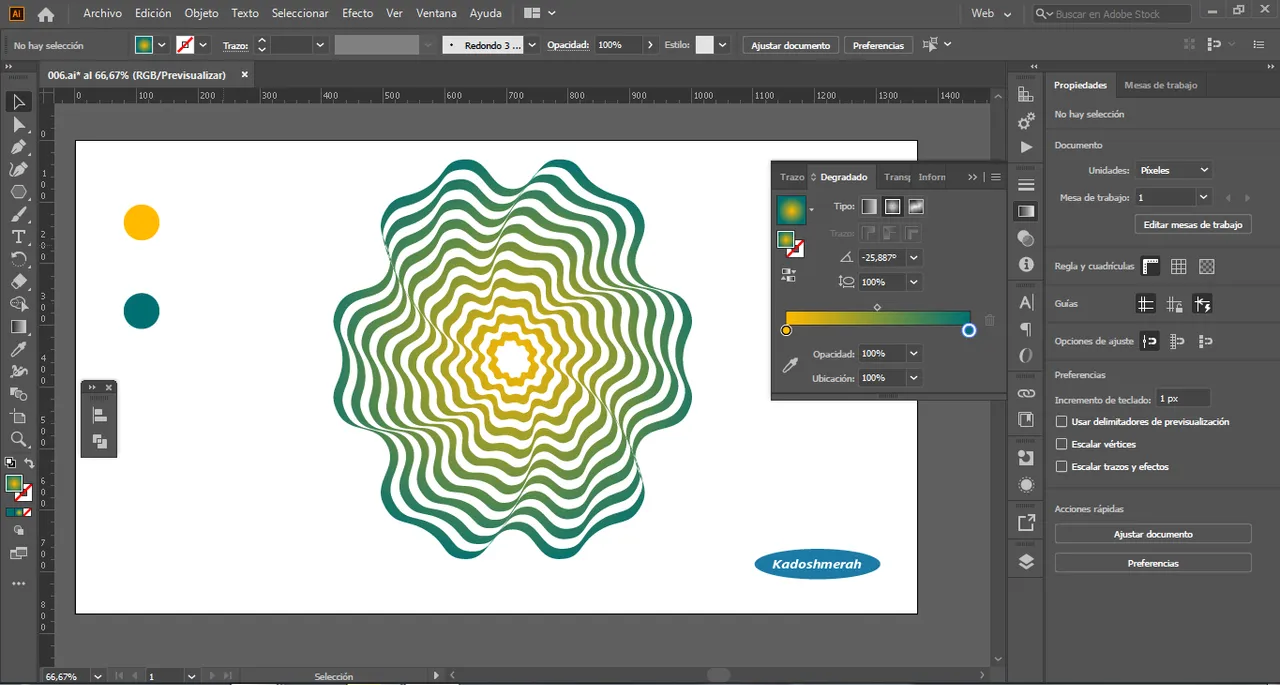Open the Web workspace switcher dropdown
Image resolution: width=1280 pixels, height=685 pixels.
point(992,14)
